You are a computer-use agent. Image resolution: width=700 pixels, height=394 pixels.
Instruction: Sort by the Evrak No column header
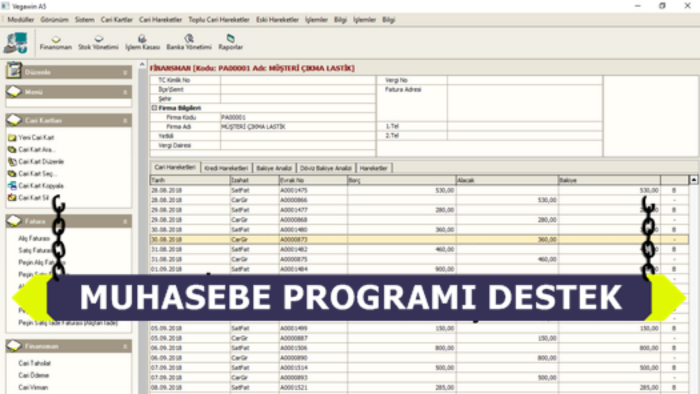[x=313, y=180]
